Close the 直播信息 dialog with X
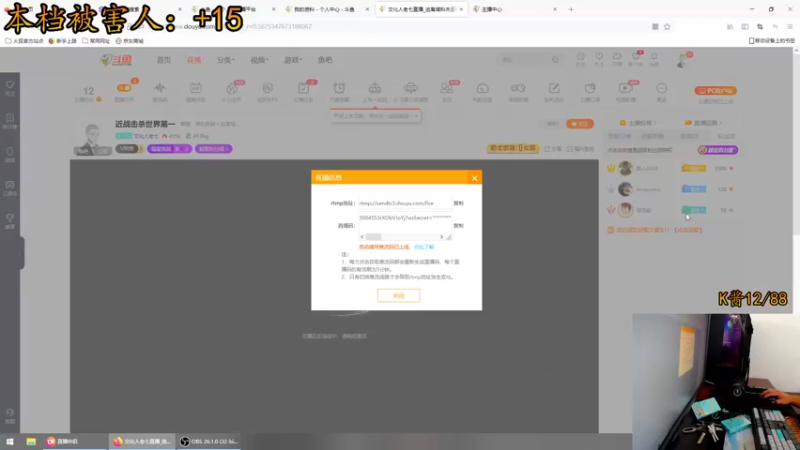The width and height of the screenshot is (800, 450). coord(474,178)
